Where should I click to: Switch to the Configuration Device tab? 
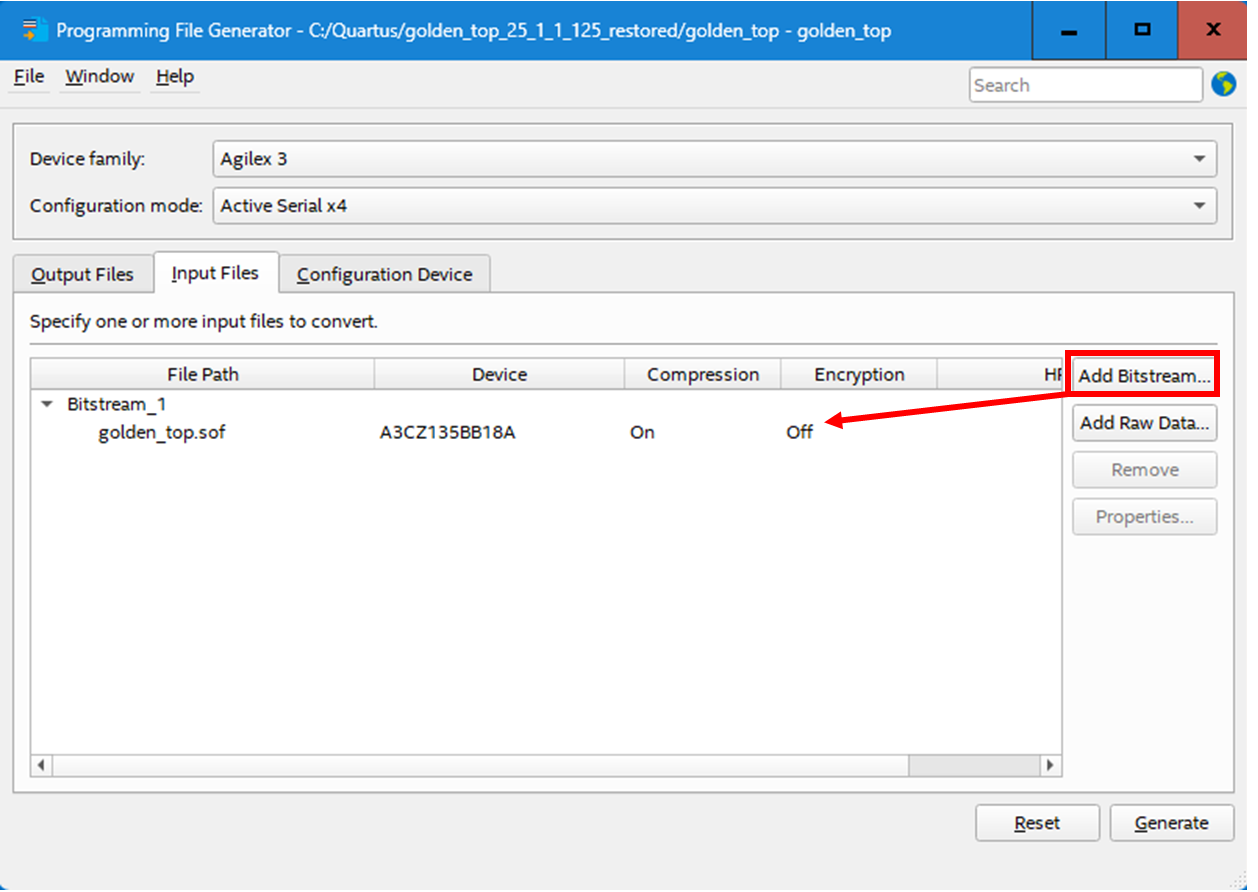tap(384, 274)
